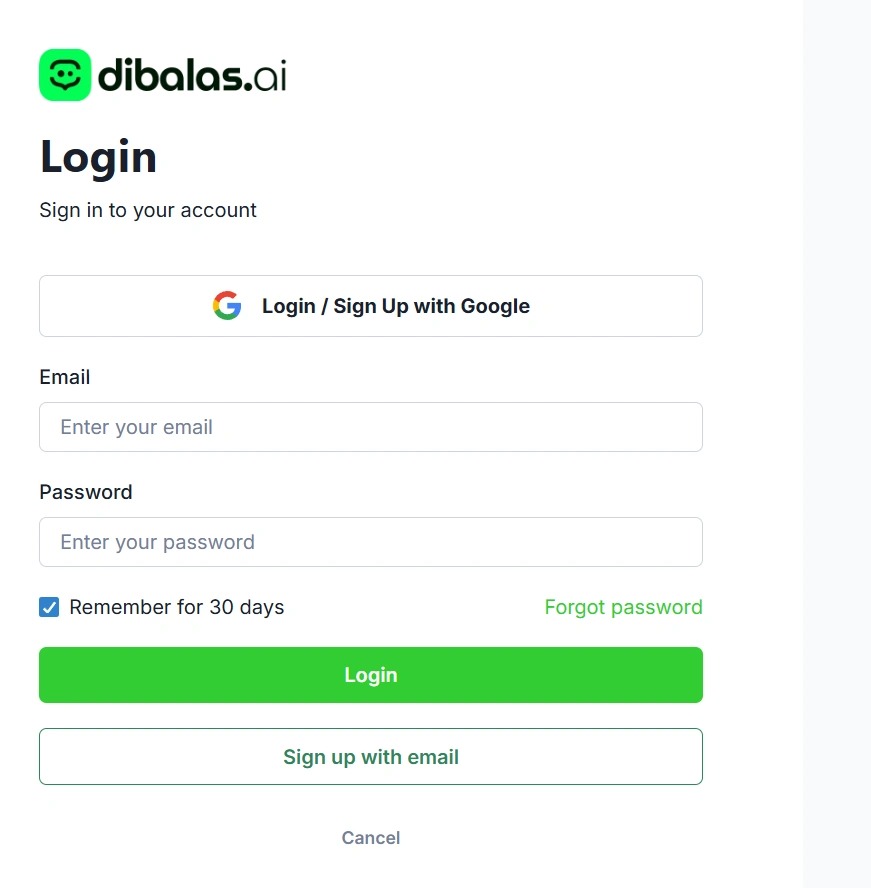The image size is (871, 888).
Task: Click the "Enter your password" placeholder text
Action: [x=158, y=542]
